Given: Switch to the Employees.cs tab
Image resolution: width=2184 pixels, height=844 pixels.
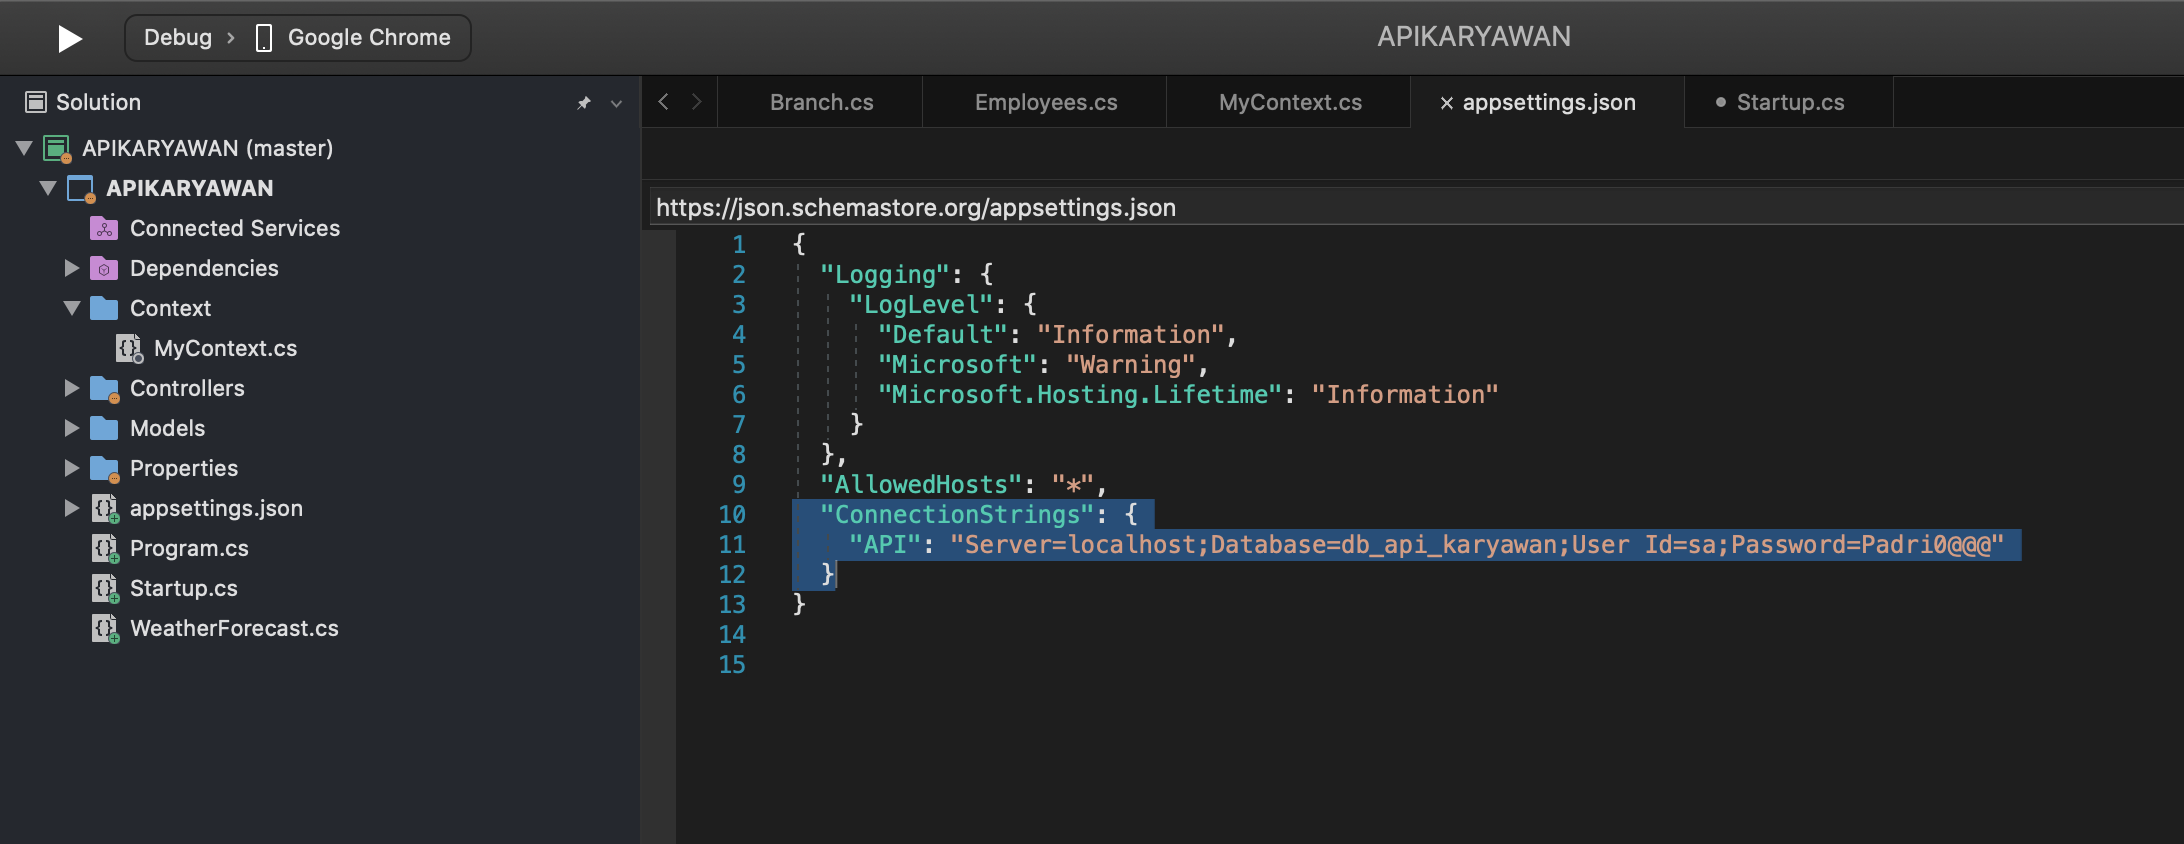Looking at the screenshot, I should point(1046,102).
